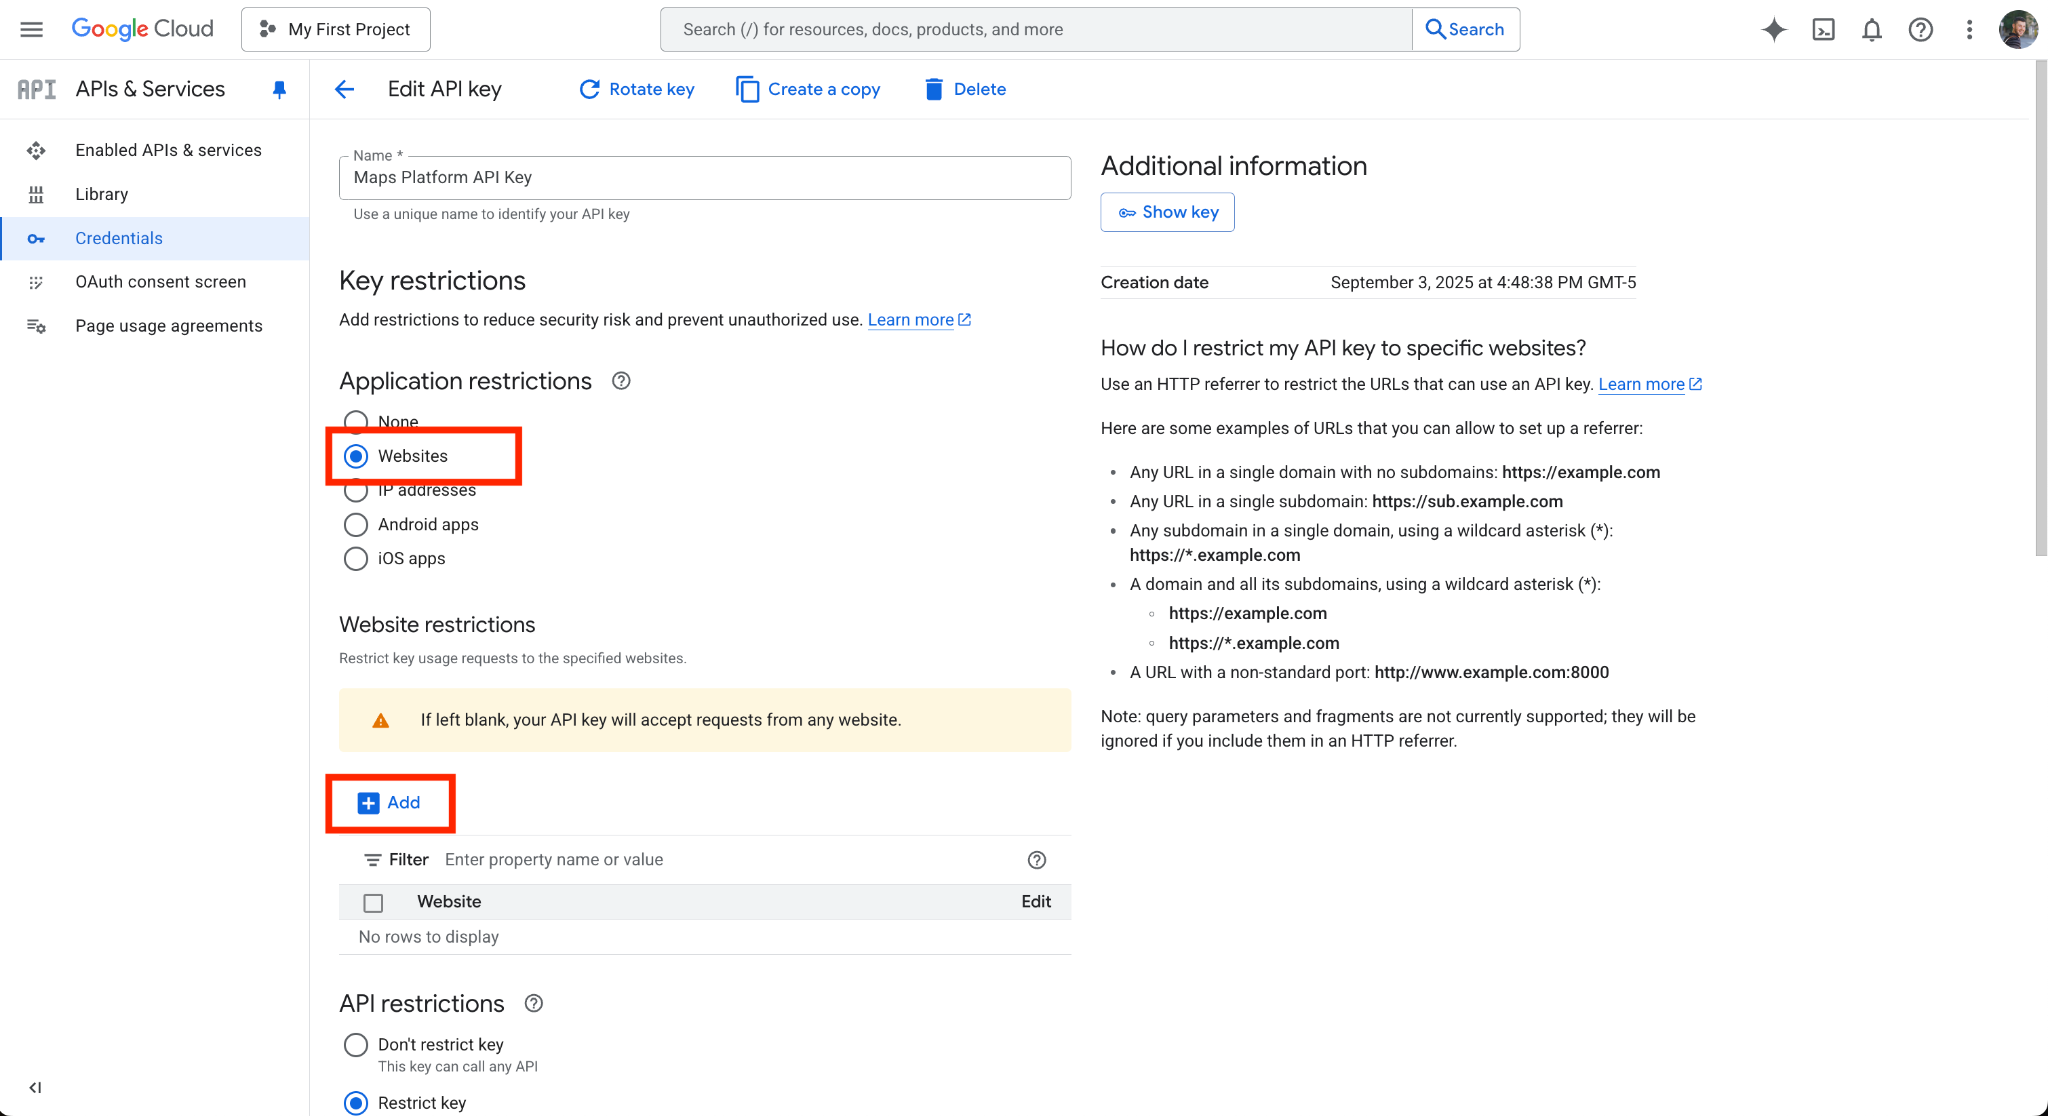
Task: Click OAuth consent screen icon
Action: 36,282
